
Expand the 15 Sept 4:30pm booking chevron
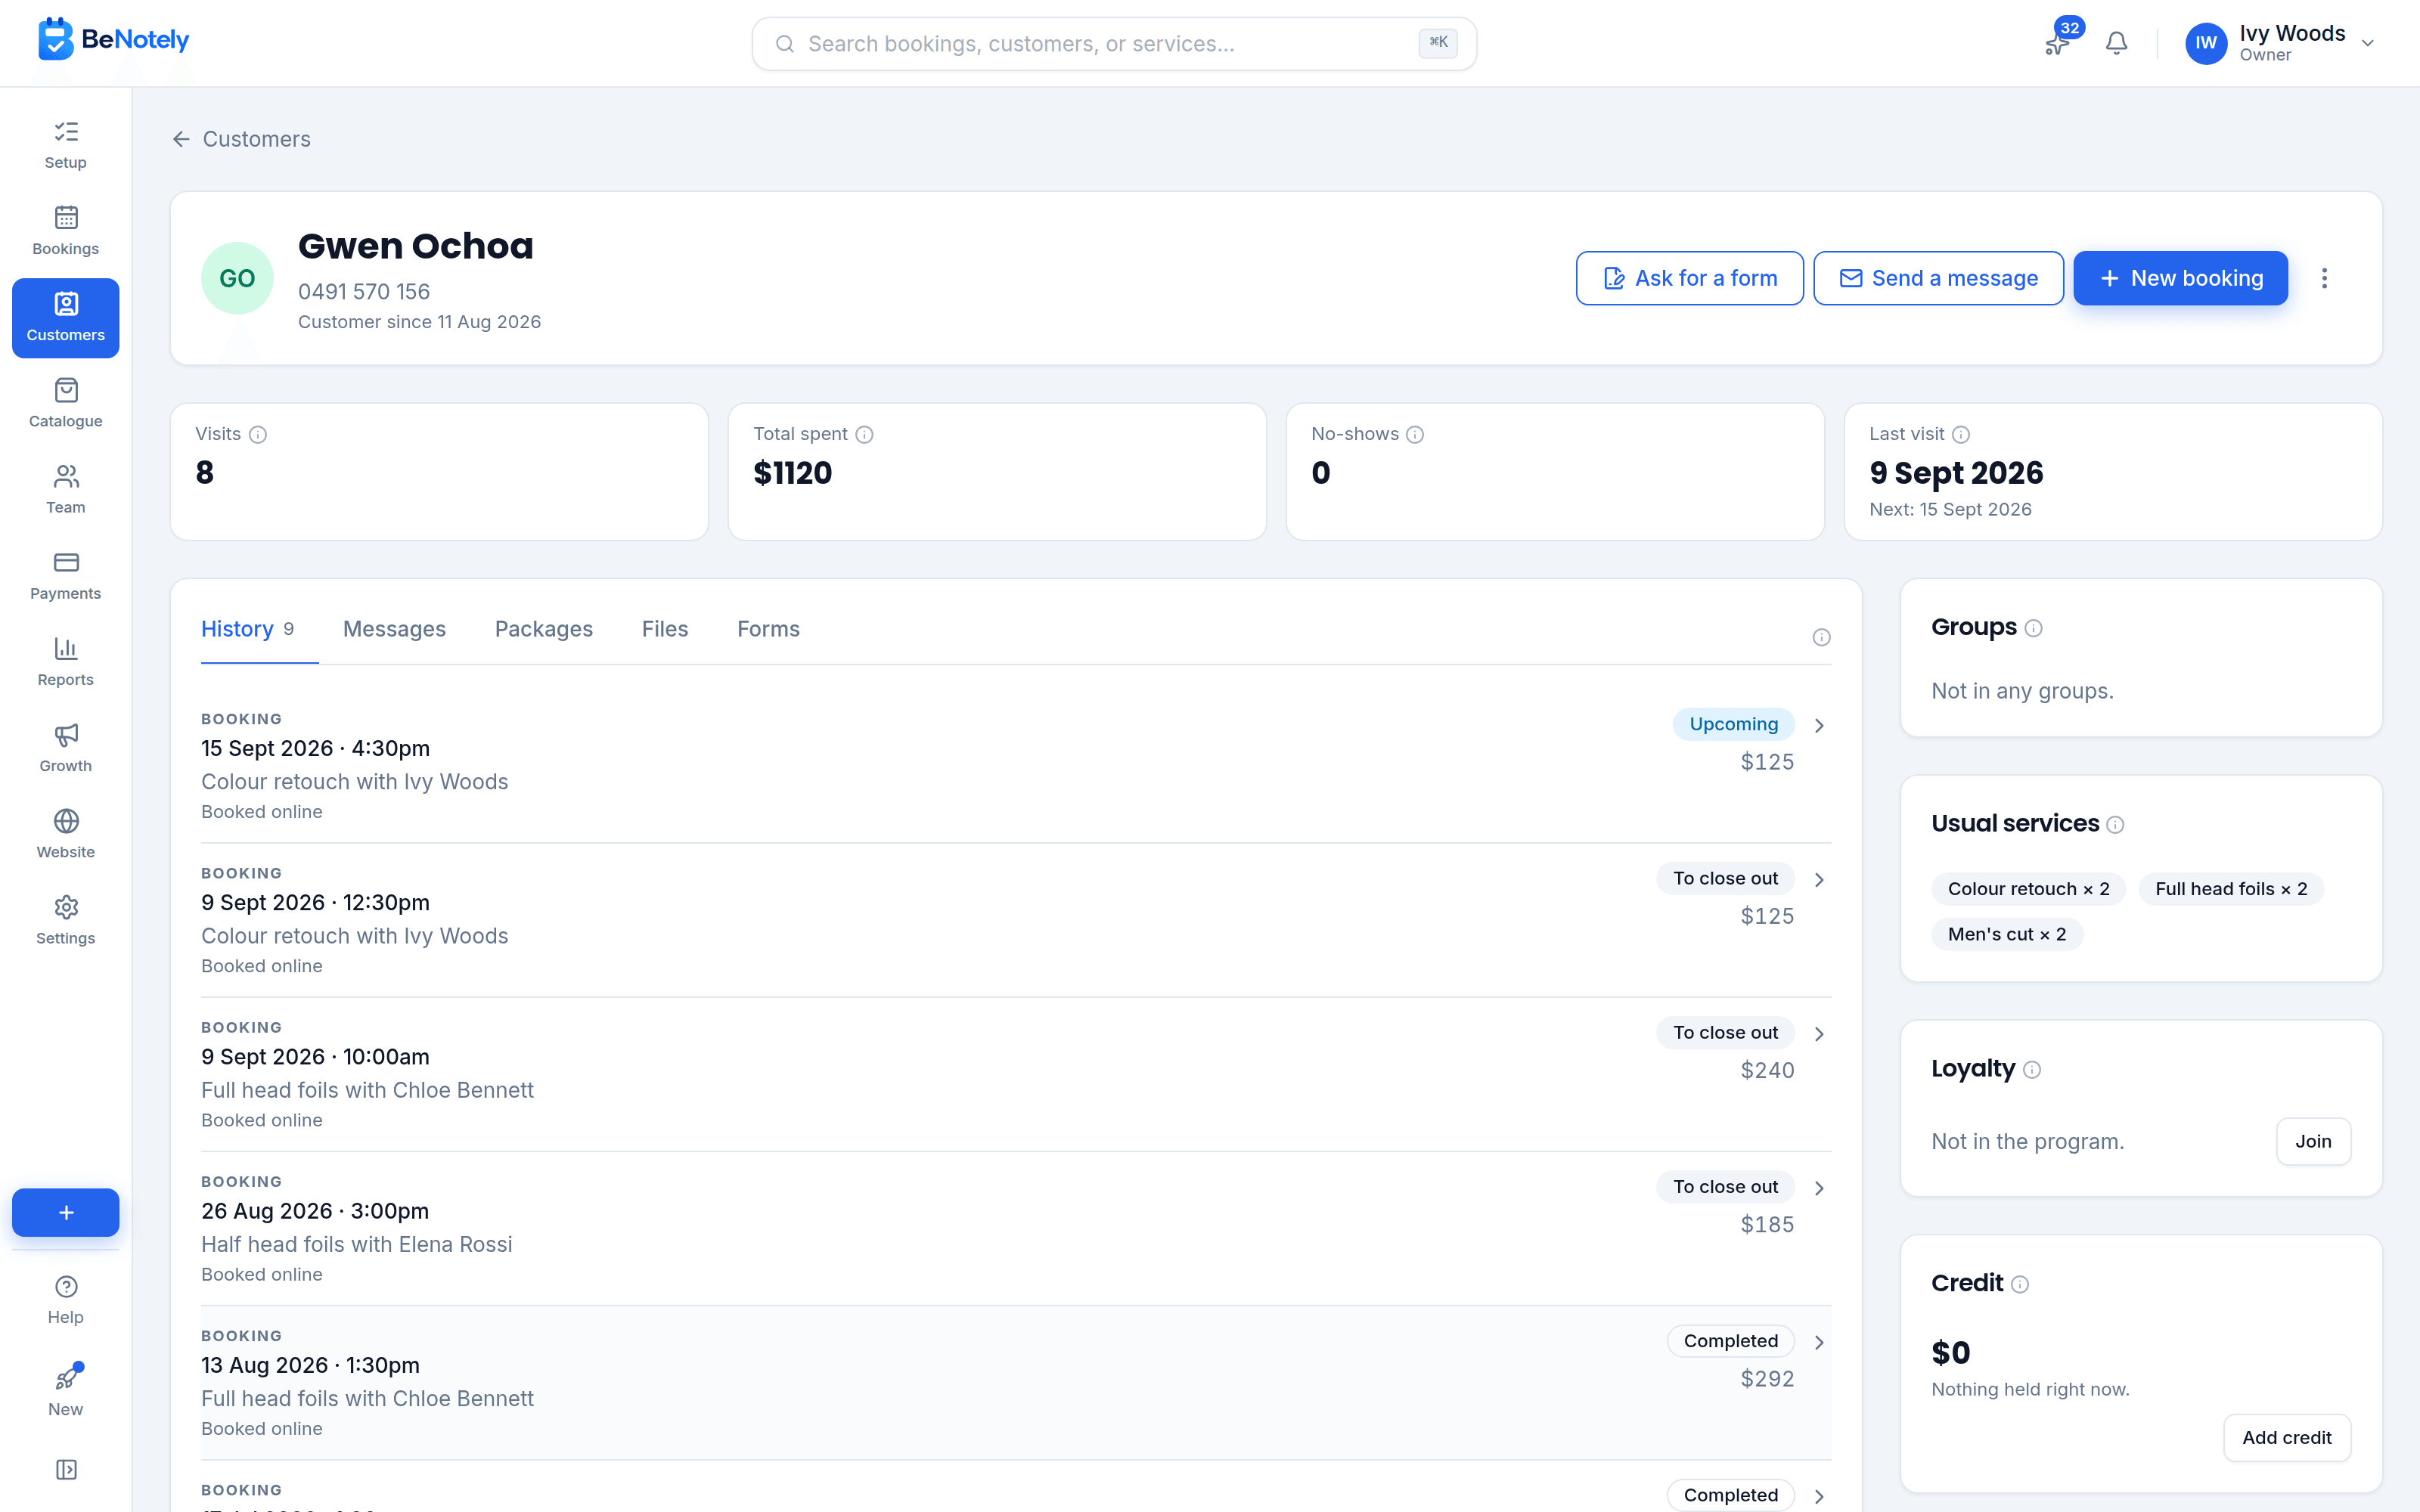(1819, 725)
